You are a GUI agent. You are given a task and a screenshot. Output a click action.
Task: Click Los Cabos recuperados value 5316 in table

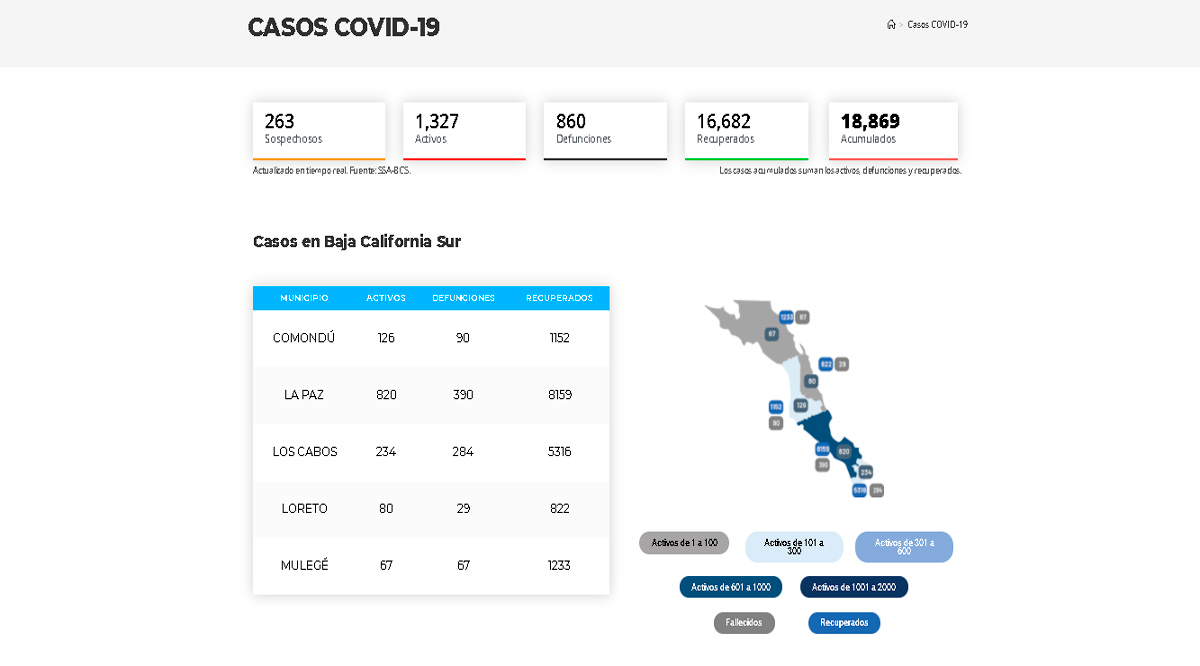pyautogui.click(x=559, y=452)
